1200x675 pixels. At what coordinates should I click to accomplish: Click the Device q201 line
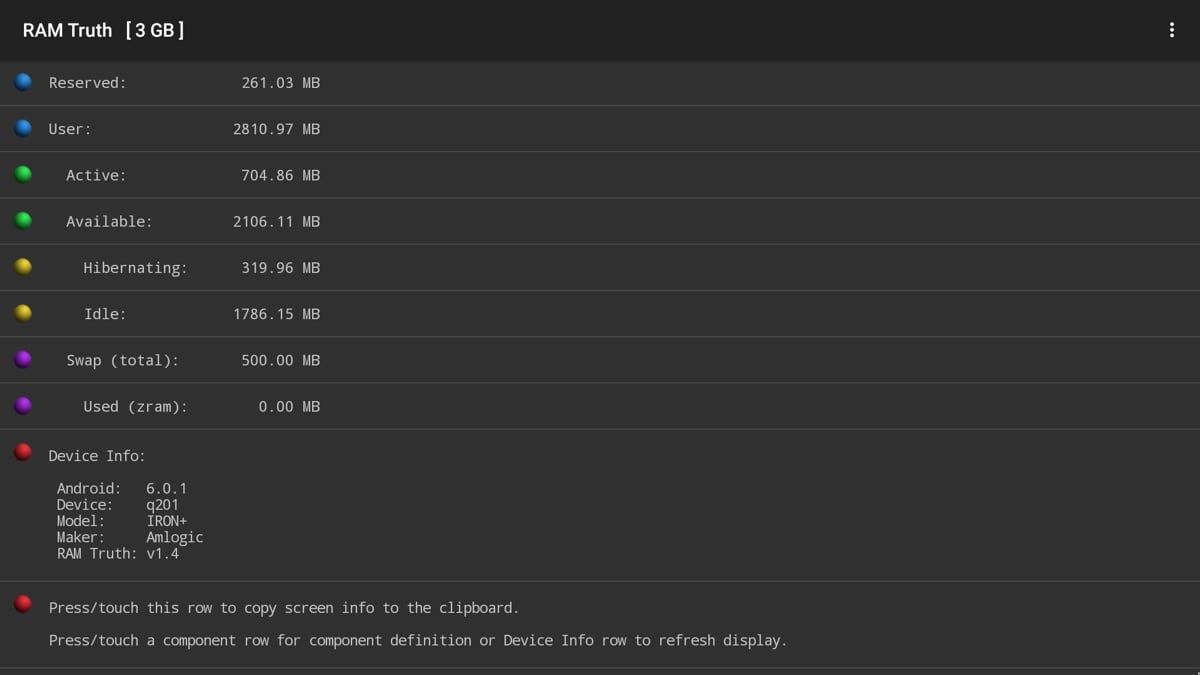[x=118, y=505]
